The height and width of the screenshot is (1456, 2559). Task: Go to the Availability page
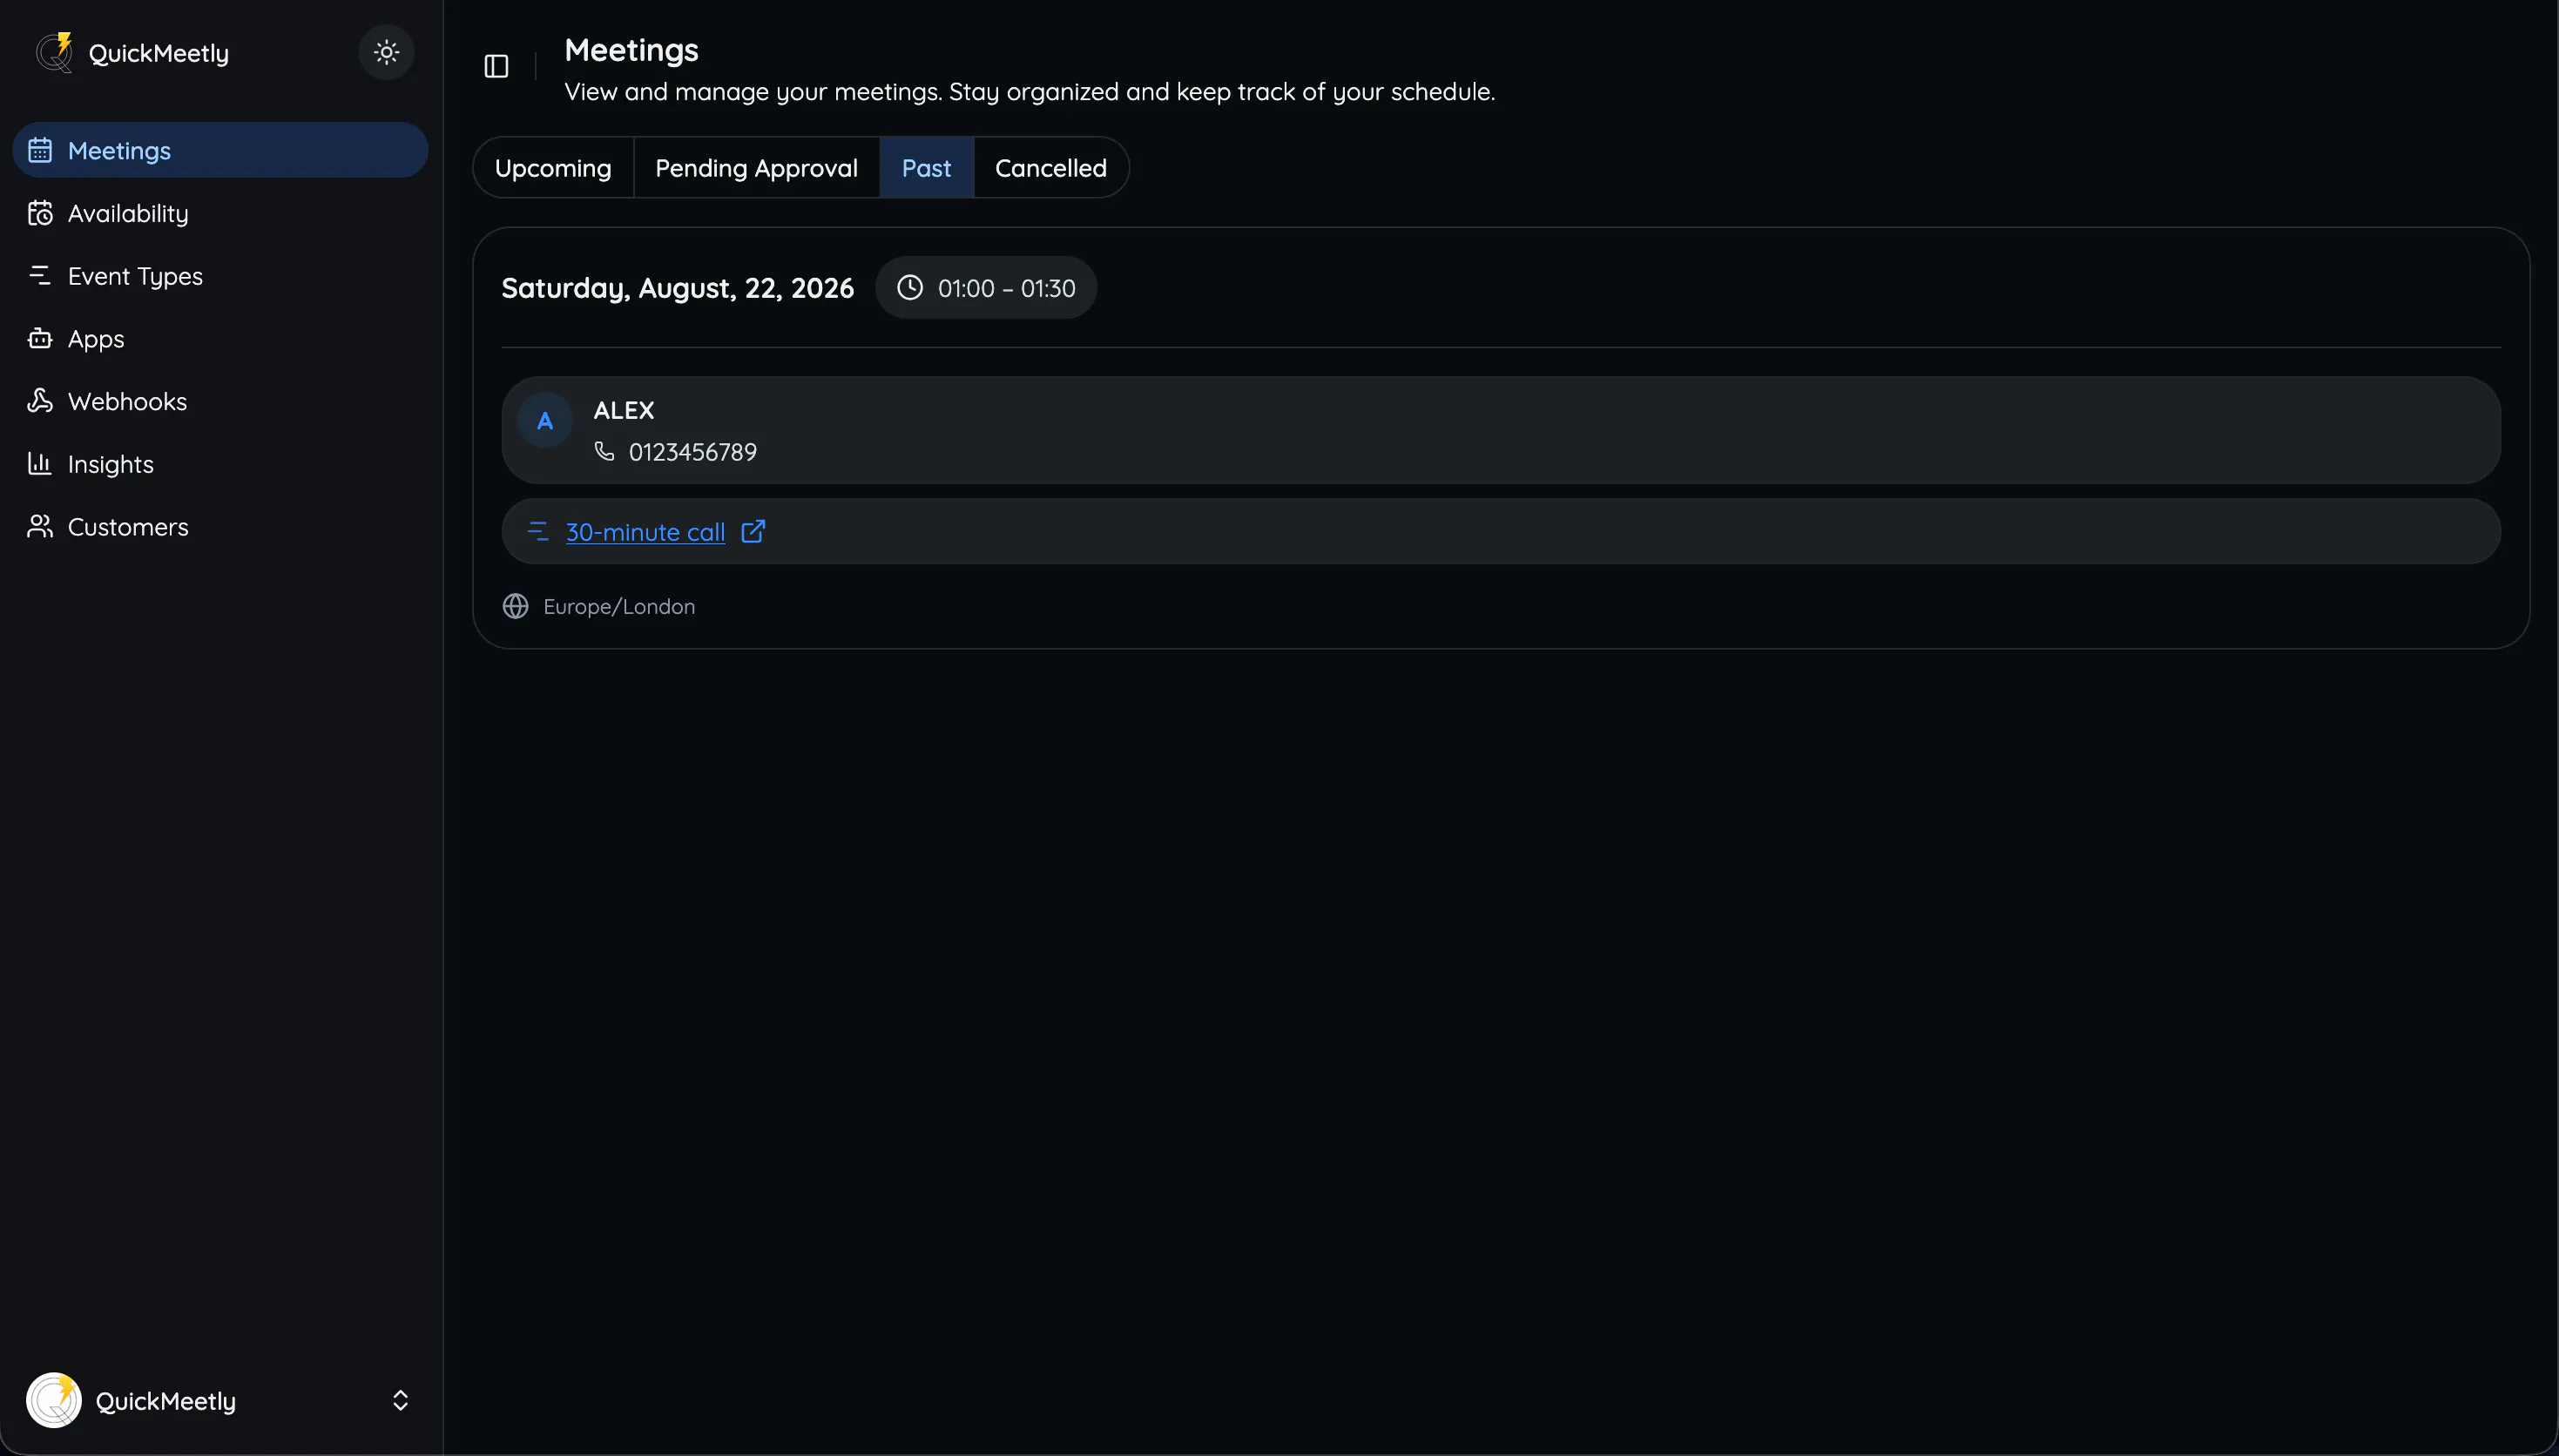pyautogui.click(x=220, y=213)
